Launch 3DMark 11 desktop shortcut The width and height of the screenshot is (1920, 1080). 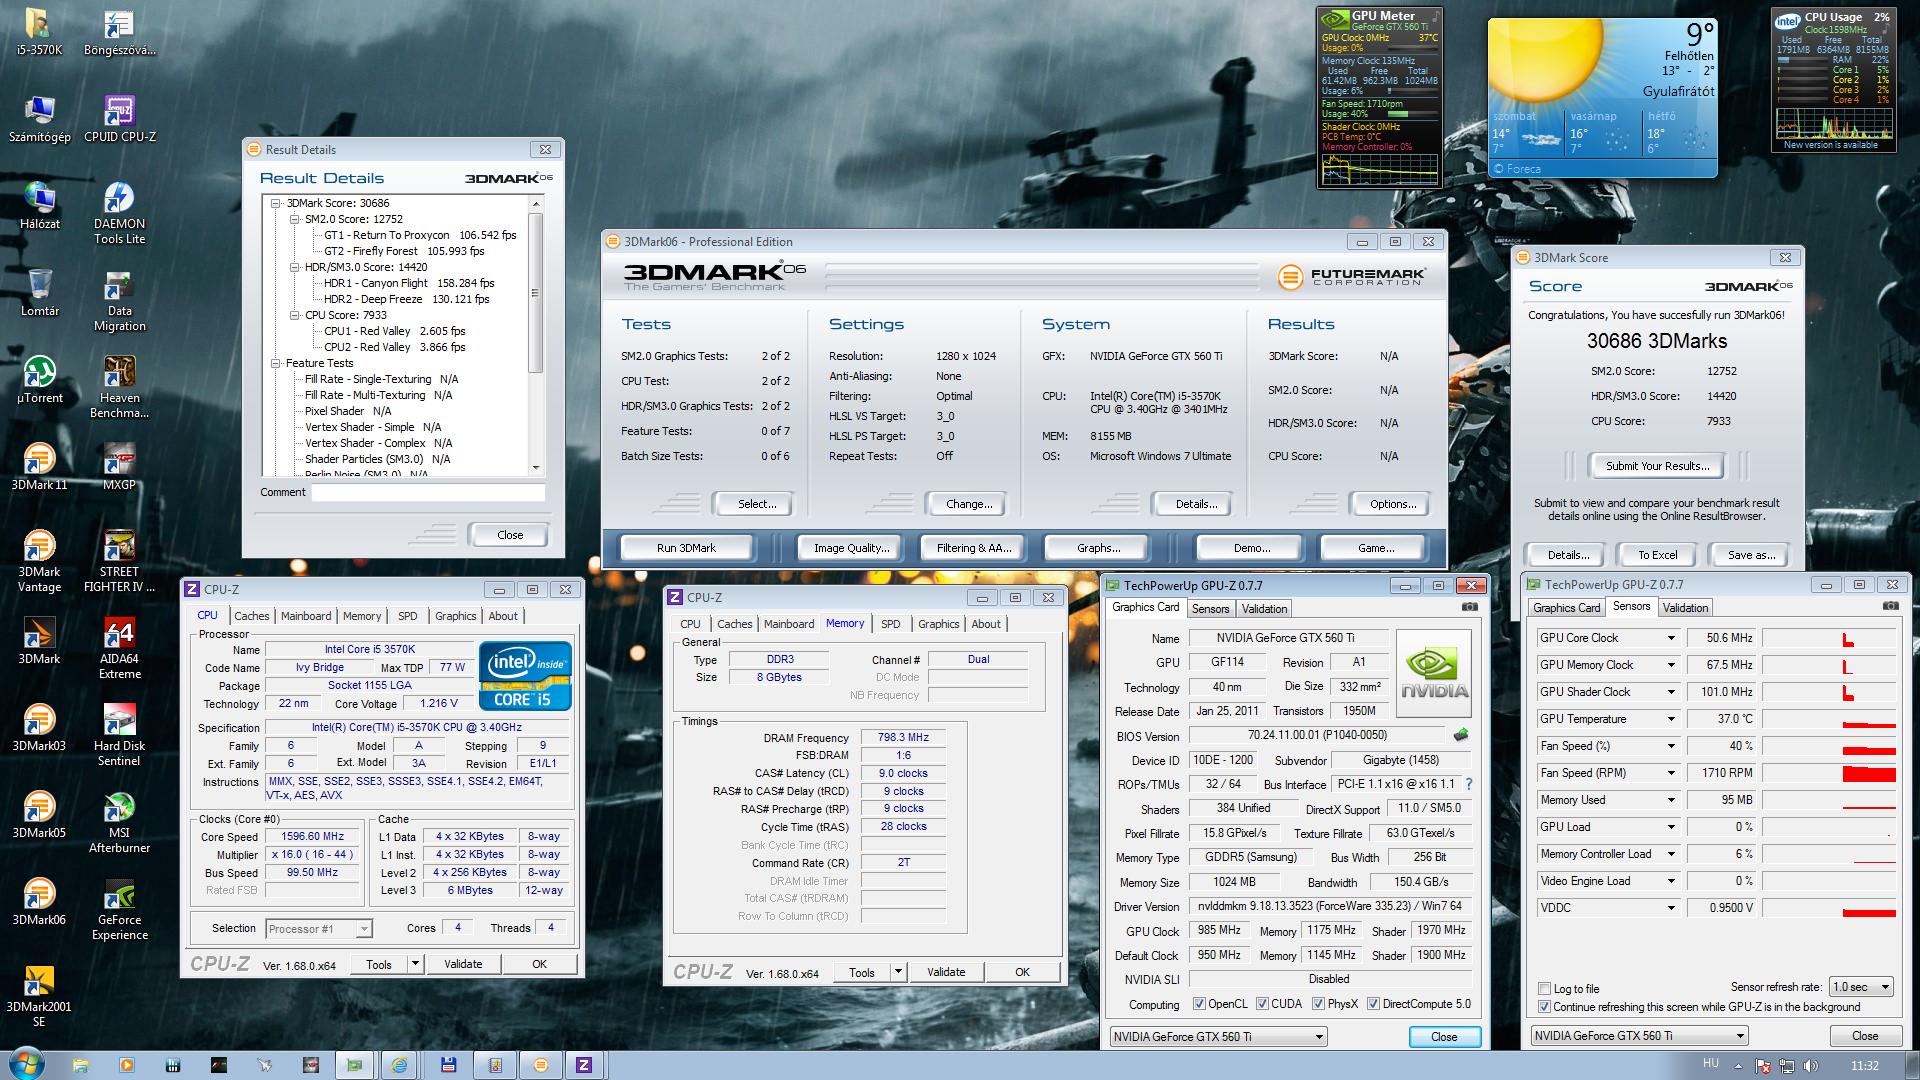(39, 468)
